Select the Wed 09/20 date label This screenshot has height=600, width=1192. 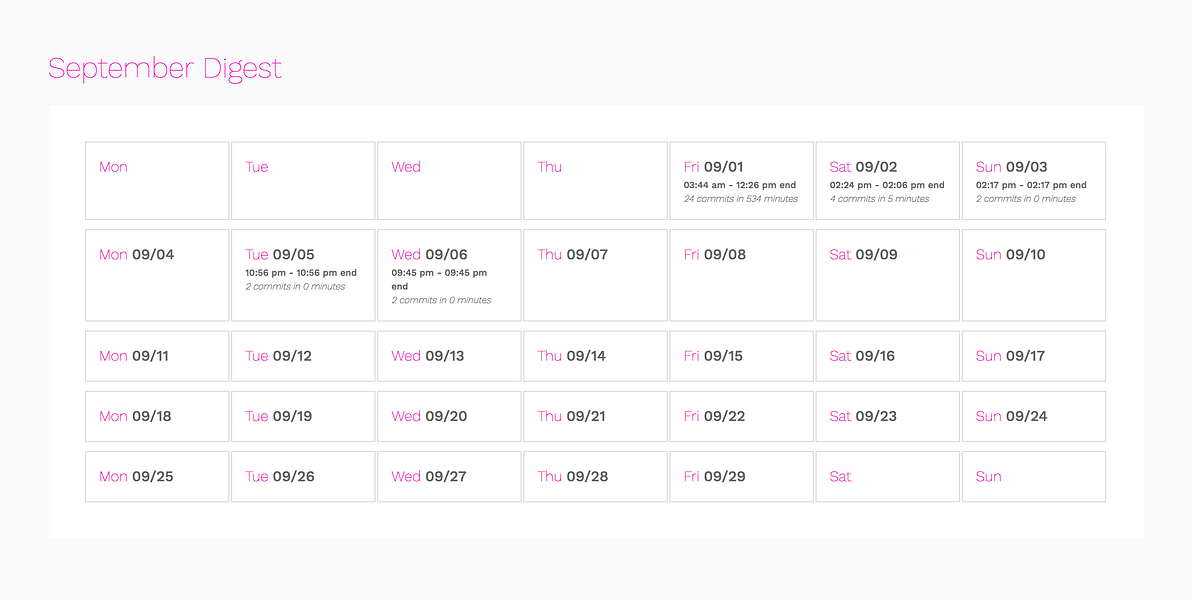pyautogui.click(x=429, y=416)
